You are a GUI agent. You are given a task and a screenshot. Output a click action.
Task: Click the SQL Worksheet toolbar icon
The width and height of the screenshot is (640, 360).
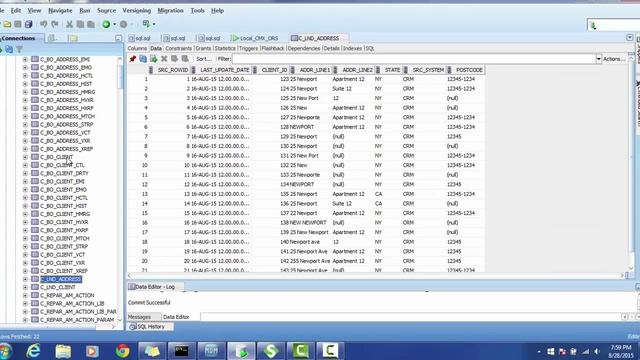pyautogui.click(x=146, y=24)
